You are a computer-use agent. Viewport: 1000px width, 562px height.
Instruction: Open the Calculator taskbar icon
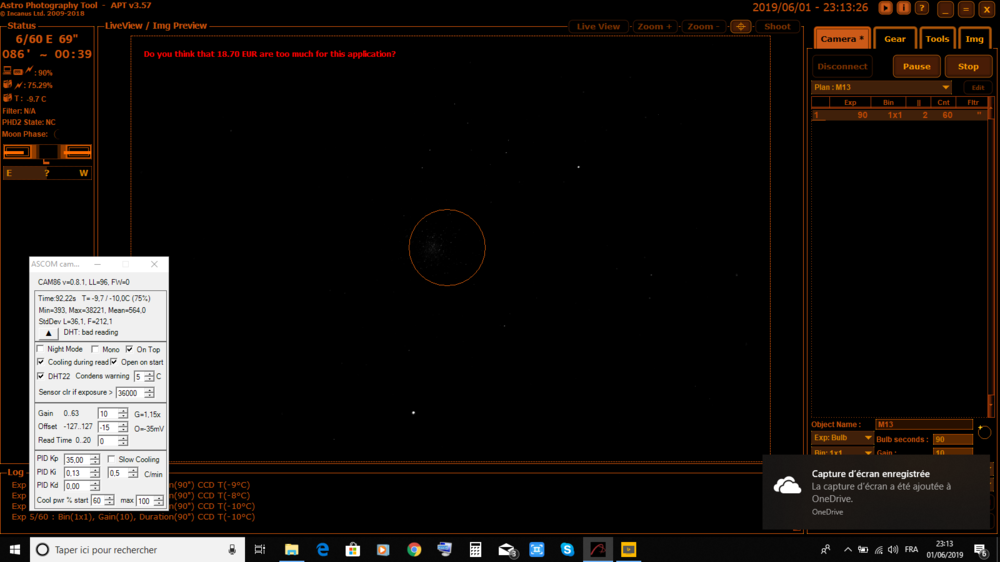click(x=475, y=549)
